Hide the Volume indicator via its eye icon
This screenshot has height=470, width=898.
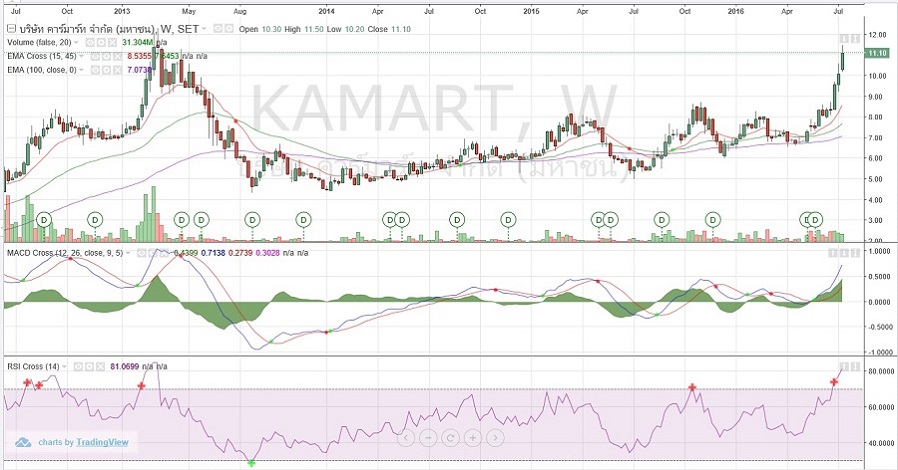(90, 42)
